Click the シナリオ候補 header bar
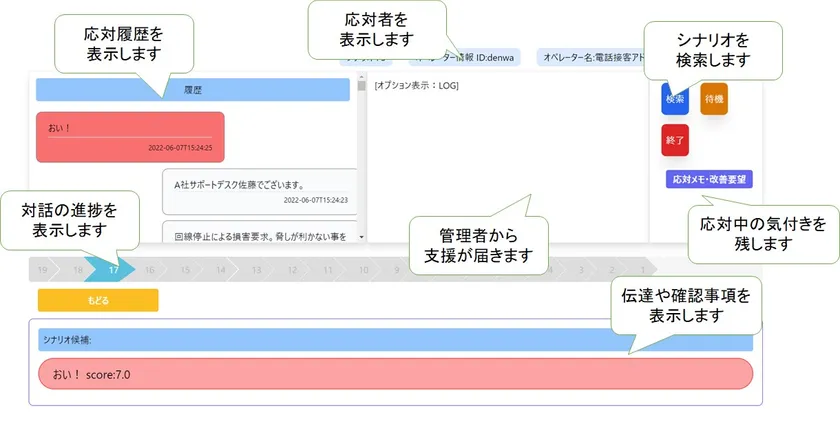The height and width of the screenshot is (443, 840). point(395,340)
